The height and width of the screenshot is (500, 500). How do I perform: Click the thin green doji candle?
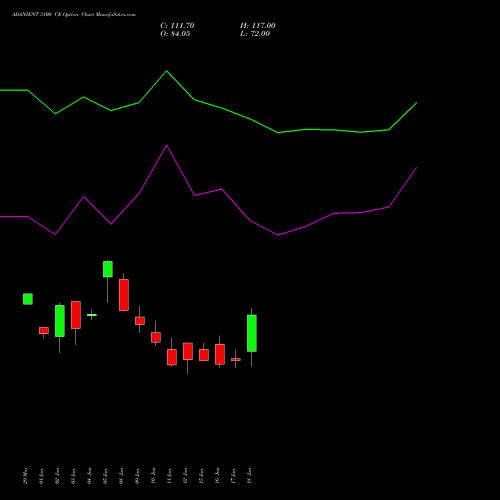tap(92, 315)
